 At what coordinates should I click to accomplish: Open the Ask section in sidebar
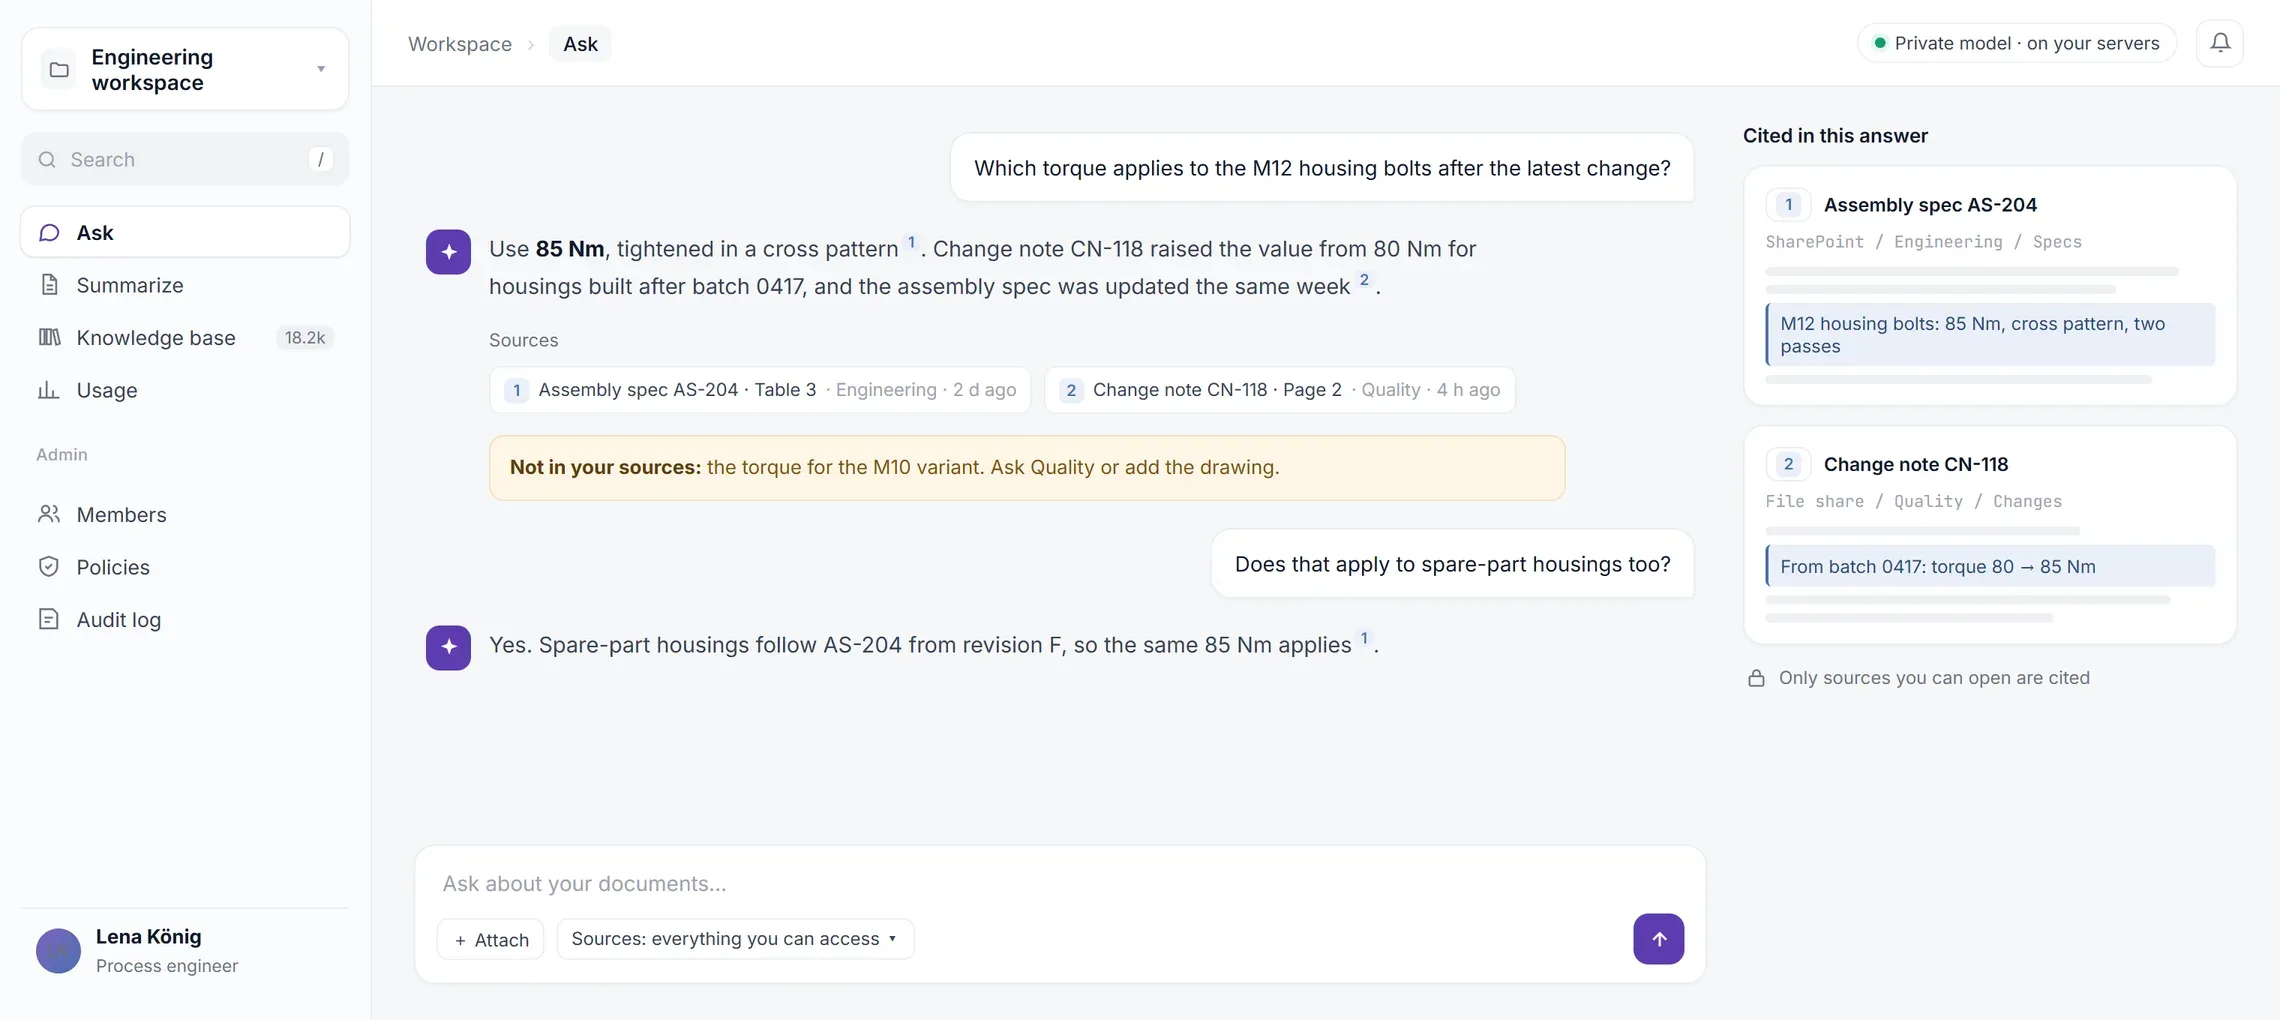(x=185, y=232)
